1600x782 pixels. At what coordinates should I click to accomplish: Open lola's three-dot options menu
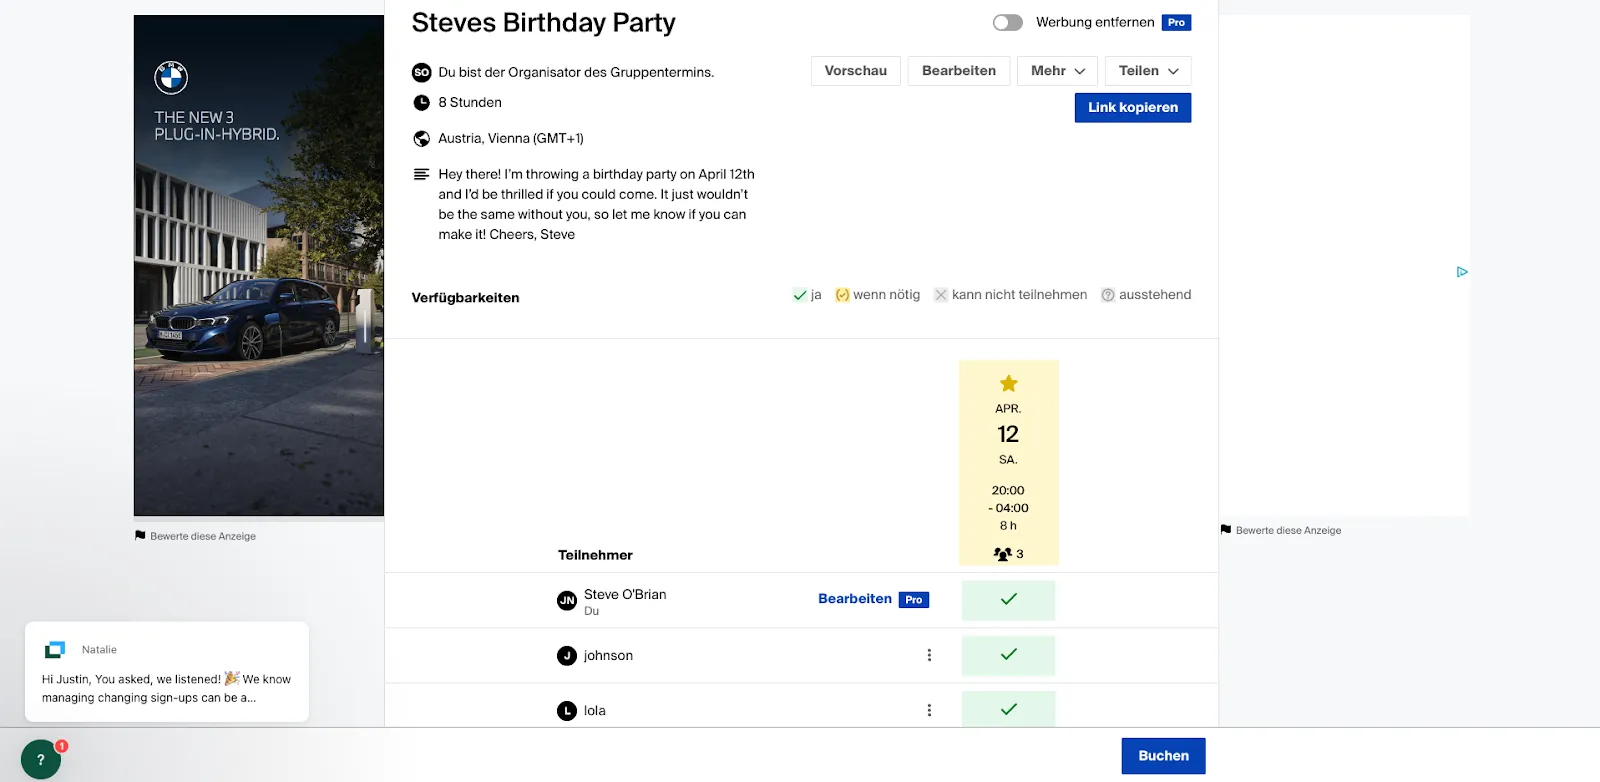pyautogui.click(x=929, y=710)
